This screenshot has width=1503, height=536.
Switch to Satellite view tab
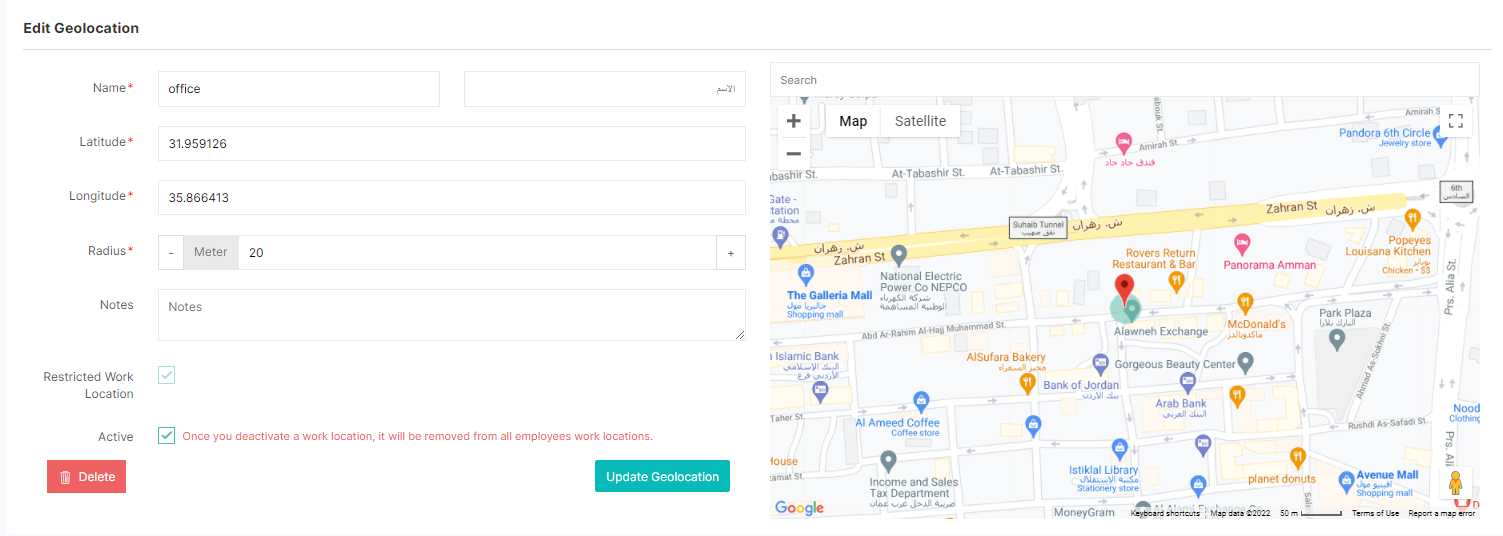920,121
